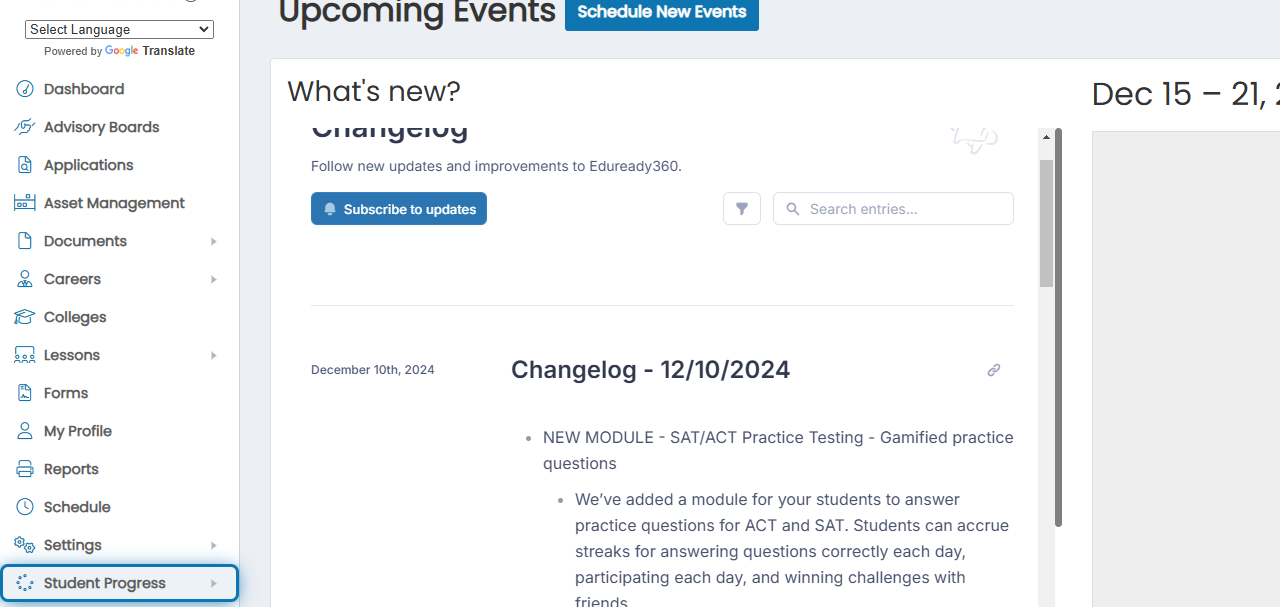Viewport: 1280px width, 607px height.
Task: Click the Advisory Boards handshake icon
Action: 25,127
